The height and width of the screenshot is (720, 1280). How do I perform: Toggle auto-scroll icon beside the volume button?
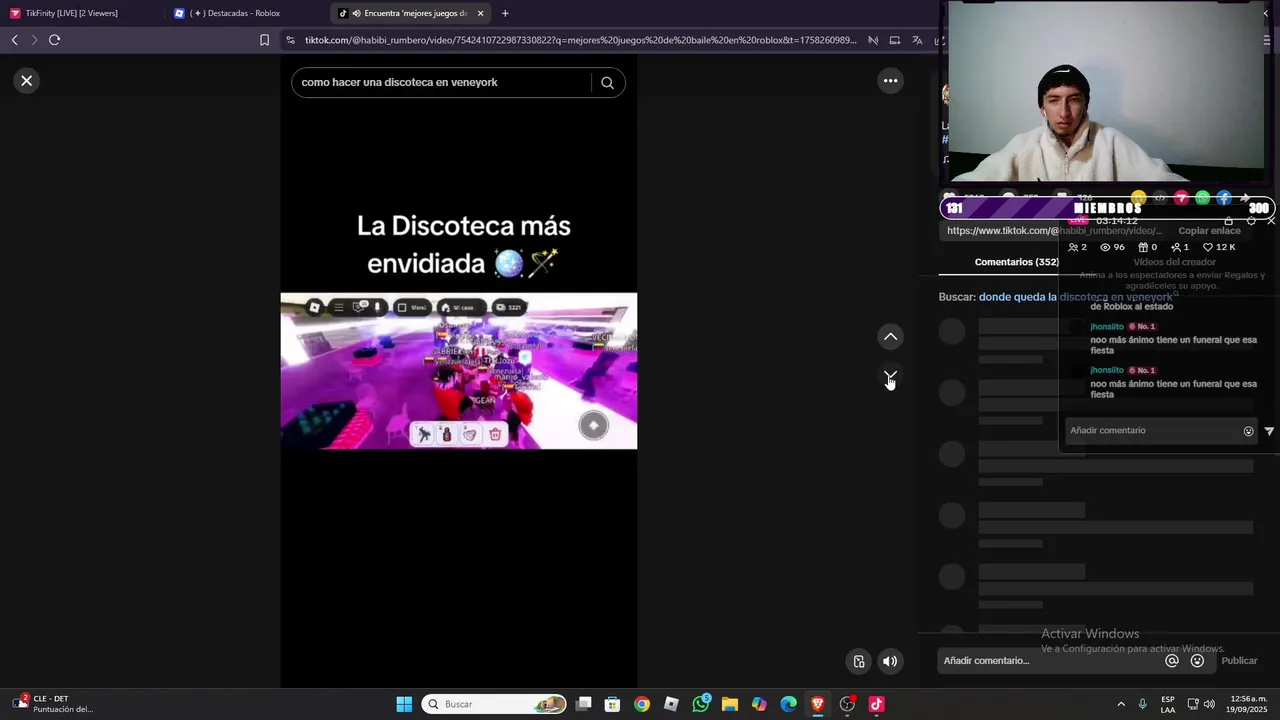pos(859,661)
